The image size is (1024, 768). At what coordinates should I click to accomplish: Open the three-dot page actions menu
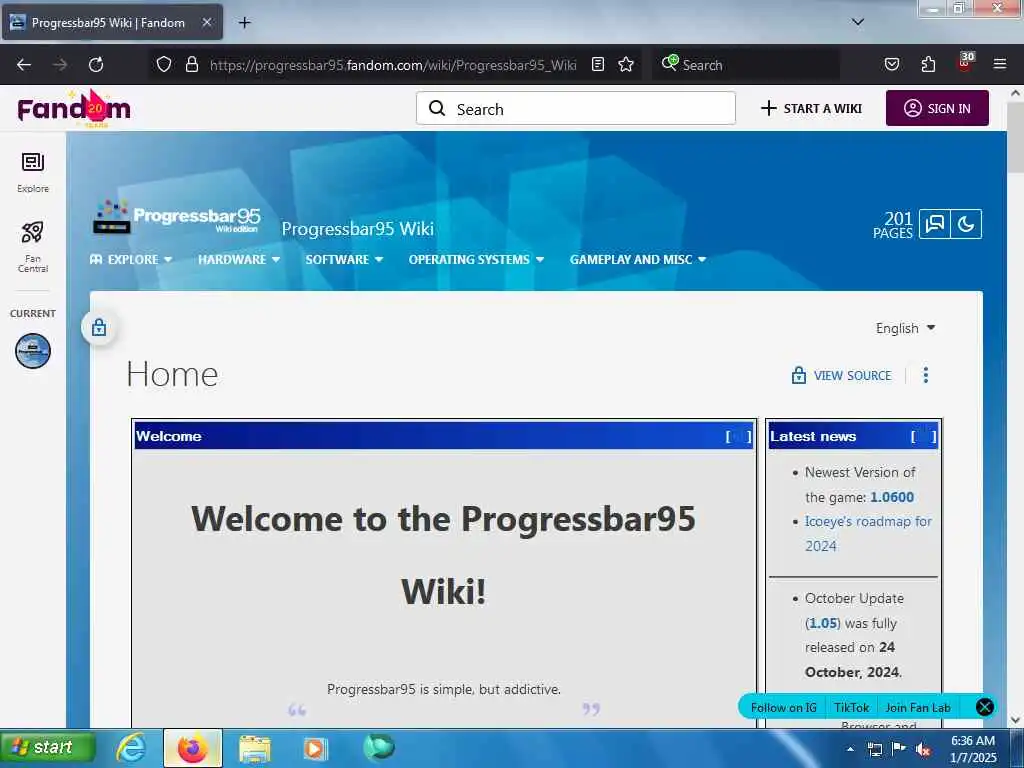(x=925, y=375)
